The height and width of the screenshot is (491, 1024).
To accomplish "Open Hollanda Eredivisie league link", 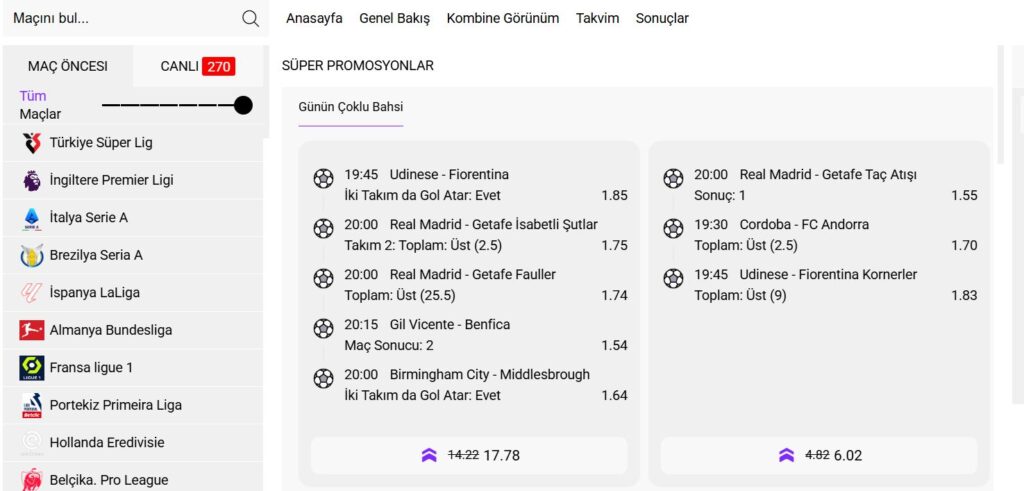I will (x=107, y=442).
